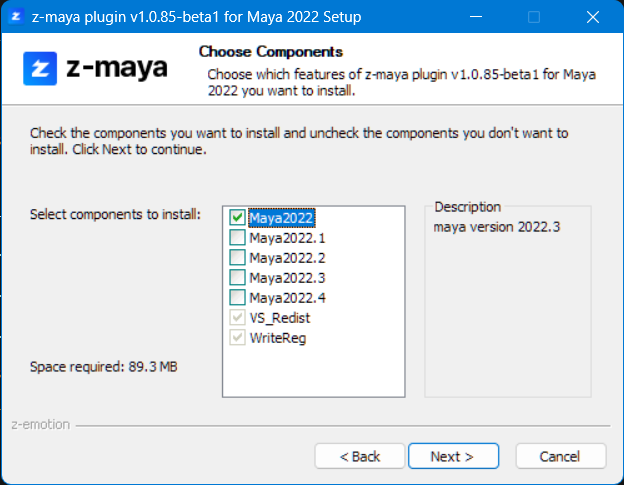This screenshot has width=624, height=485.
Task: Click the z-emotion branding text
Action: (41, 424)
